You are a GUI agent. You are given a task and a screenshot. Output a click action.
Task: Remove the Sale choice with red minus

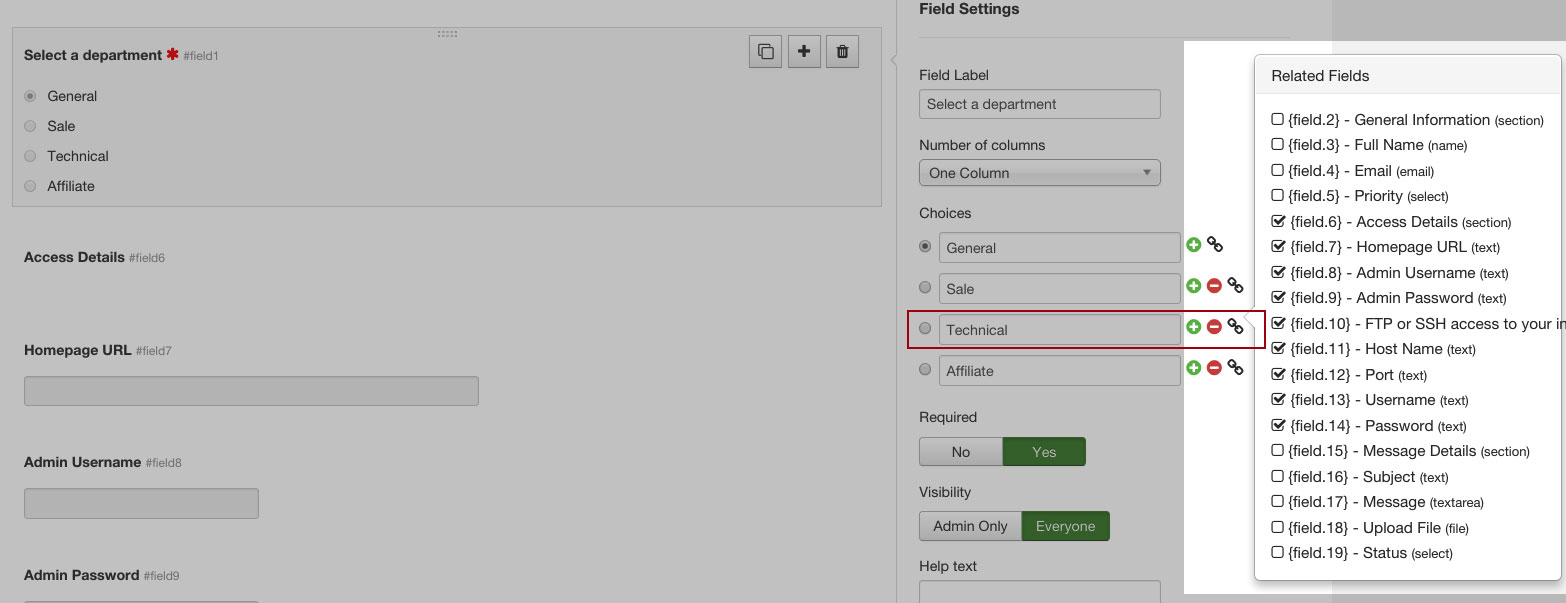pyautogui.click(x=1214, y=286)
